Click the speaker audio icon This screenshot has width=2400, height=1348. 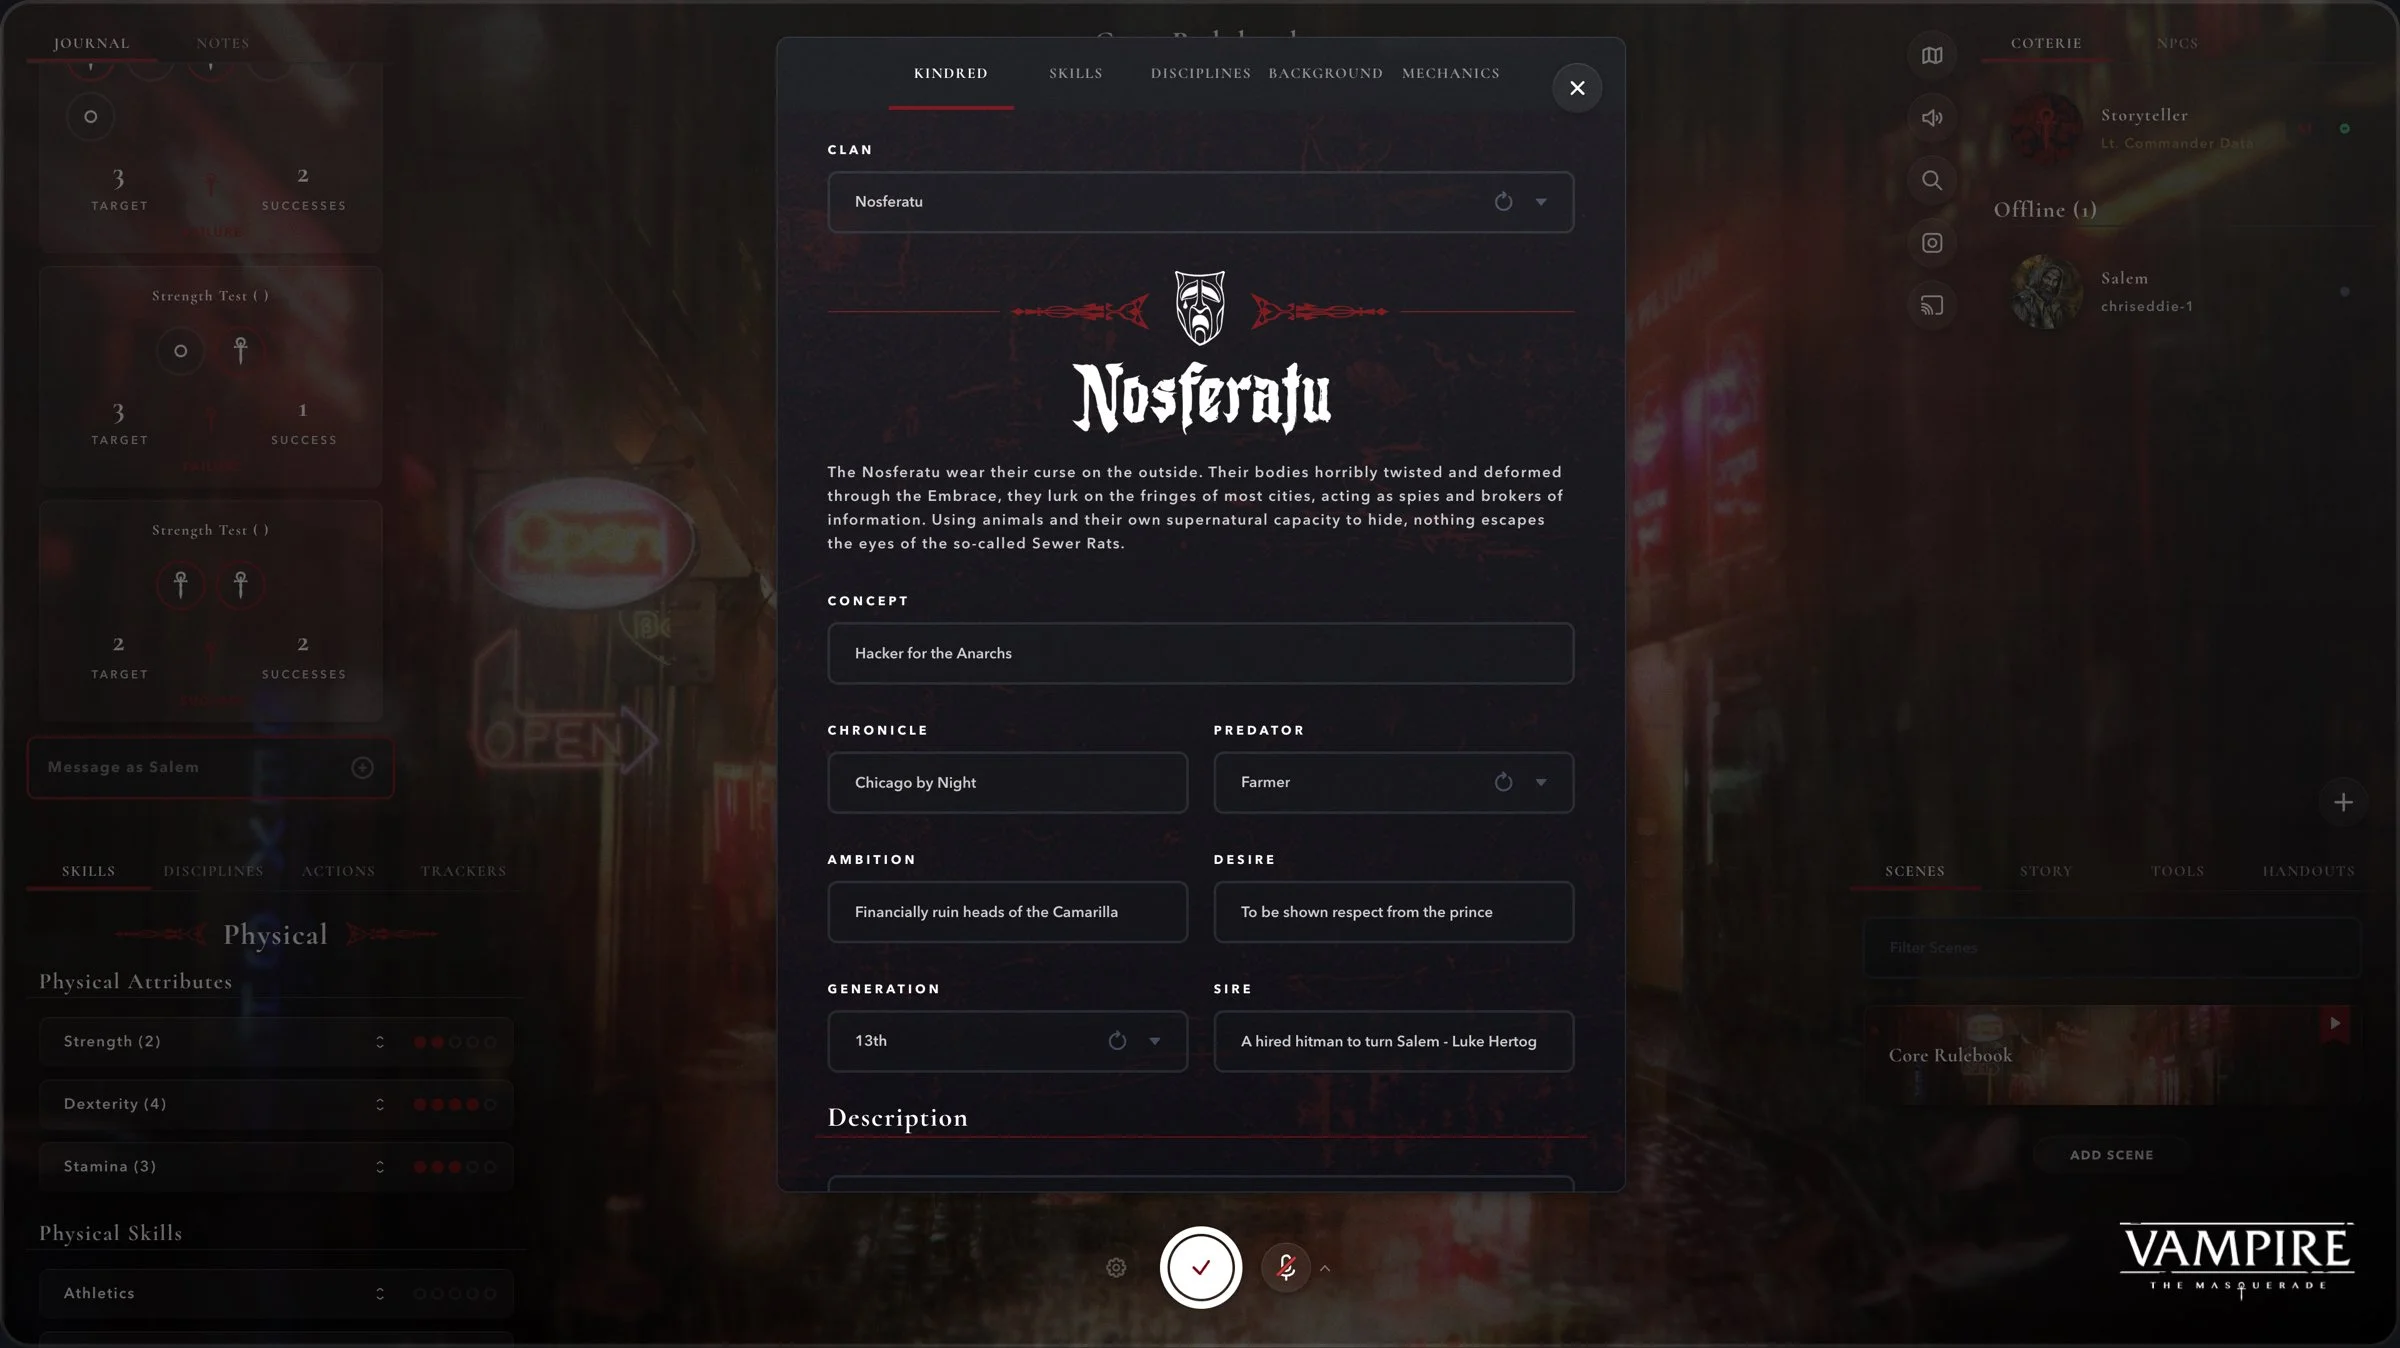pyautogui.click(x=1932, y=118)
